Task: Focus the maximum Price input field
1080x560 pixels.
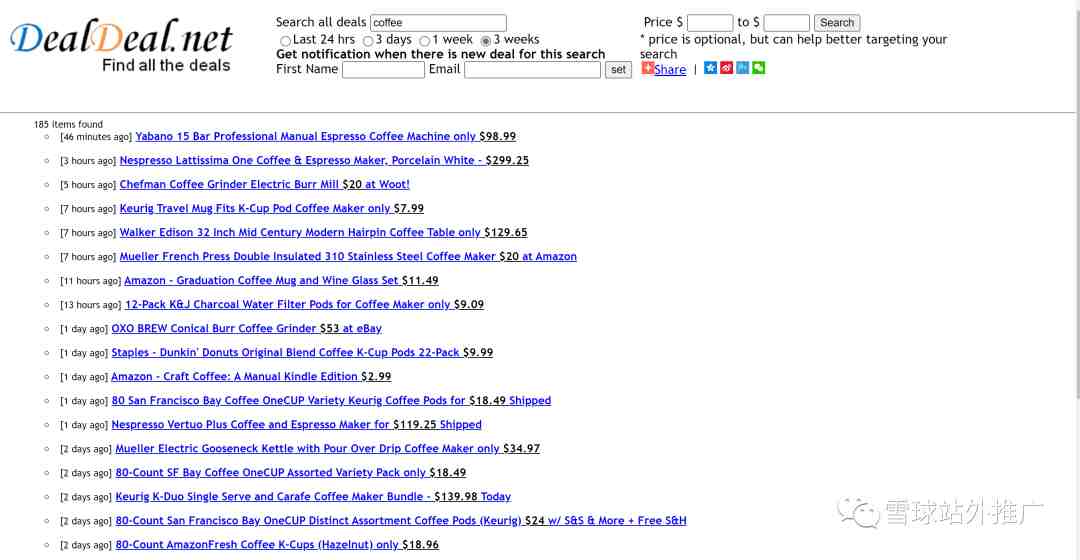Action: pos(787,23)
